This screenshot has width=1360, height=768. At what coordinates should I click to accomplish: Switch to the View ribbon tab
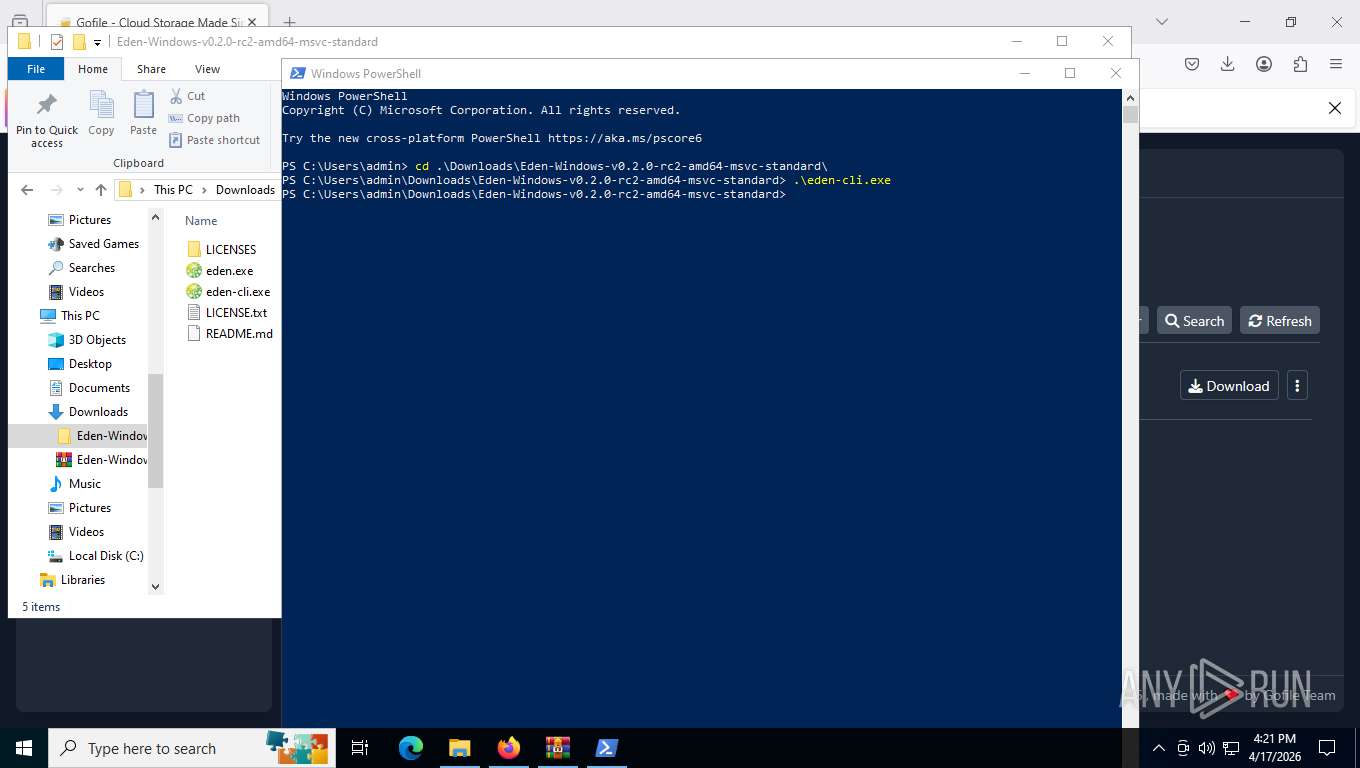(x=207, y=69)
